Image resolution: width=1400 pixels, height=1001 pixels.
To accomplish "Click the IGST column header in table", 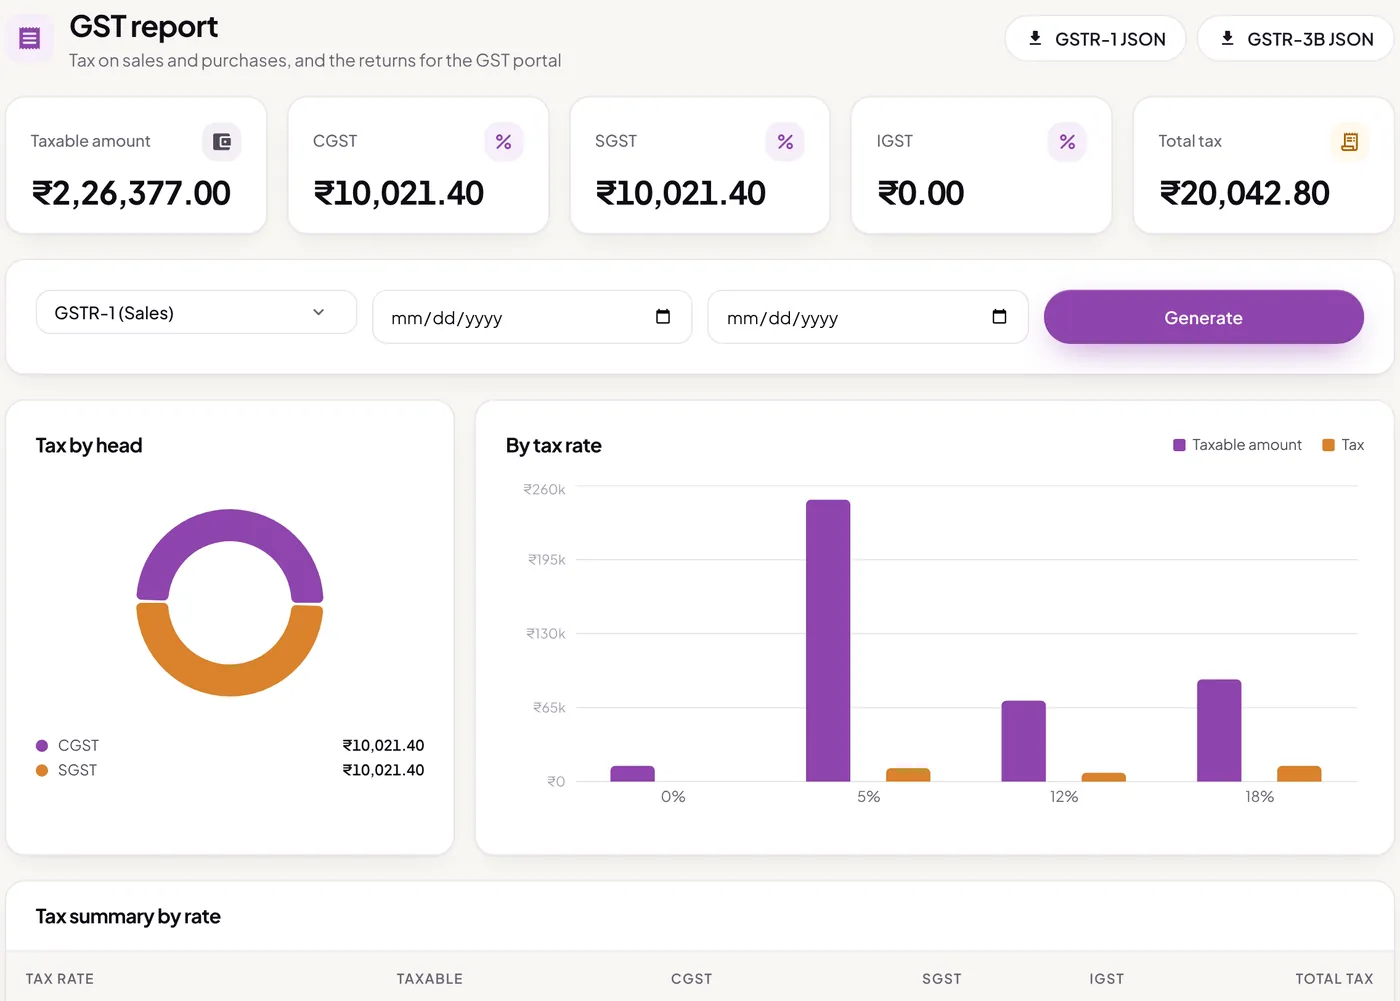I will point(1107,979).
